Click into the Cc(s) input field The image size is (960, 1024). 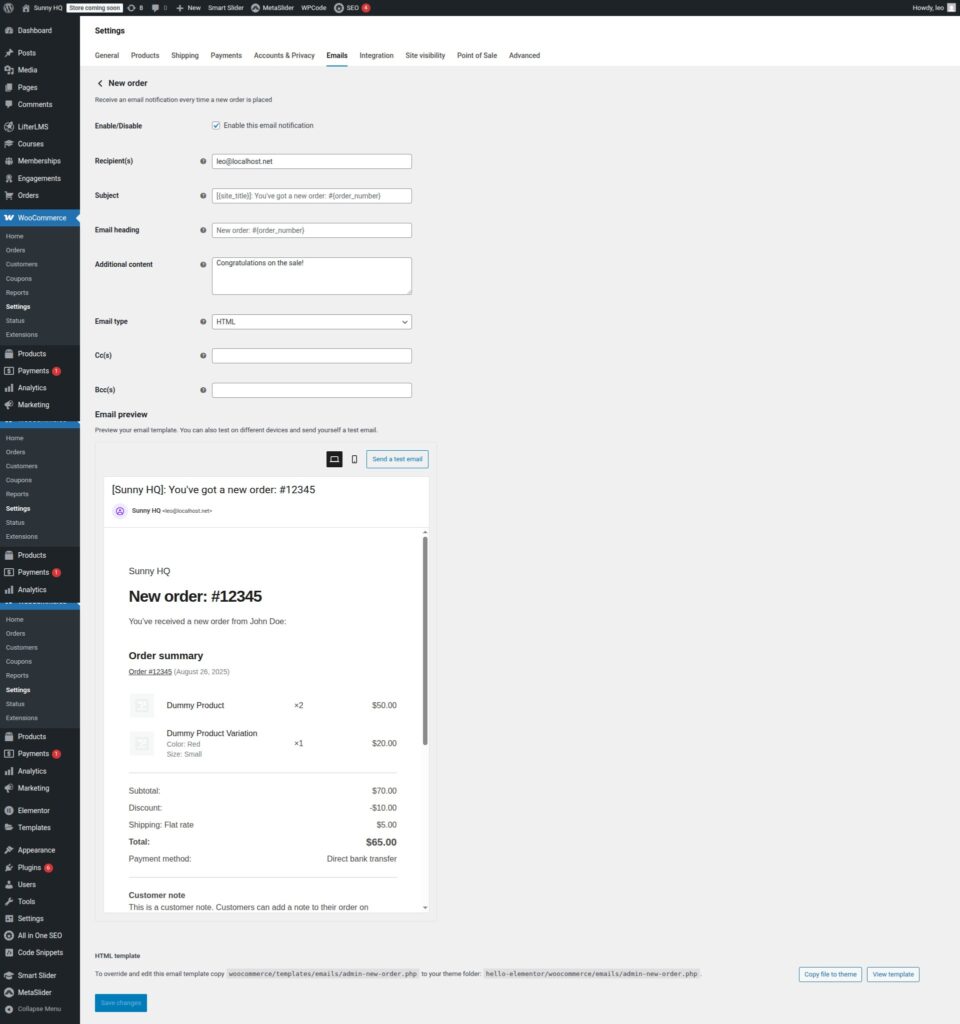[311, 356]
